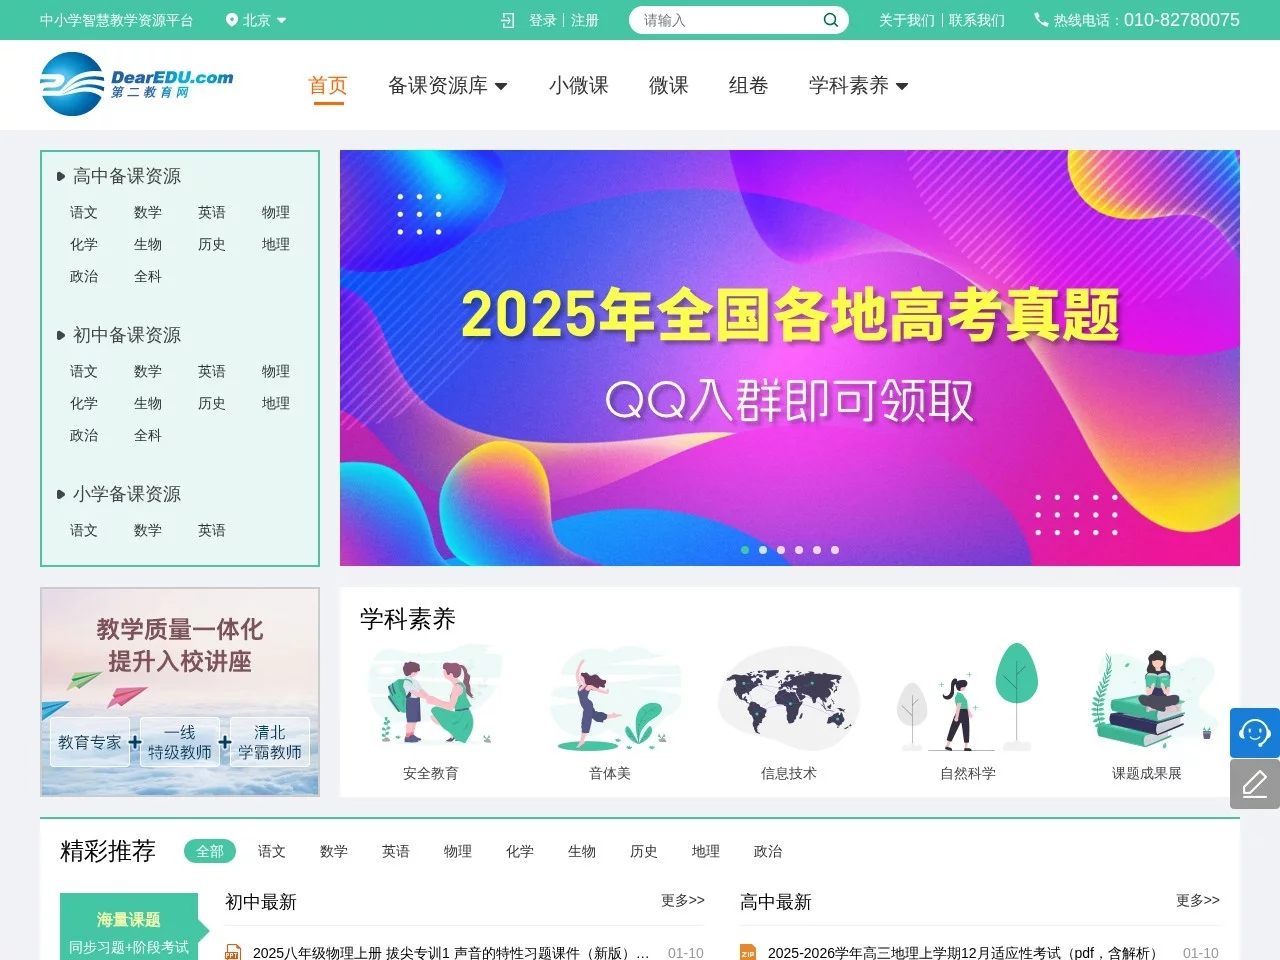The height and width of the screenshot is (960, 1280).
Task: Select the 数学 filter in 精彩推荐
Action: pos(333,851)
